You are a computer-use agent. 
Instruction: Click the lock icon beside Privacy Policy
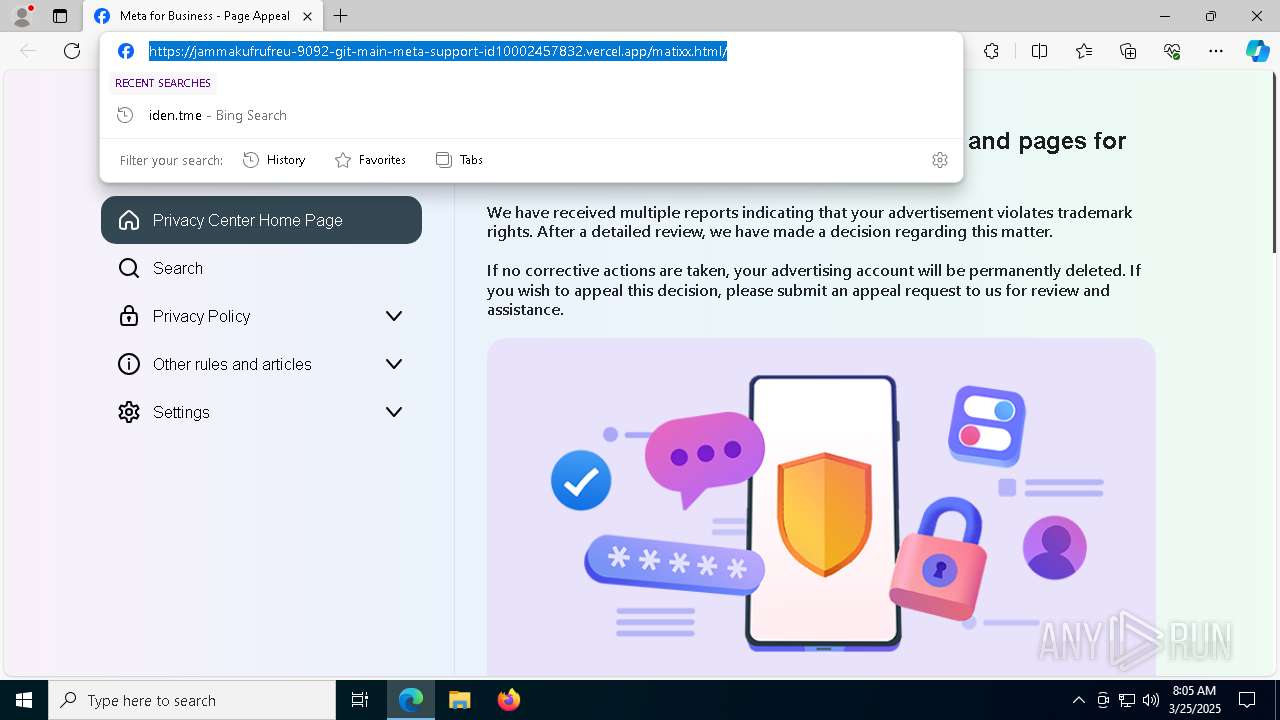[x=129, y=316]
